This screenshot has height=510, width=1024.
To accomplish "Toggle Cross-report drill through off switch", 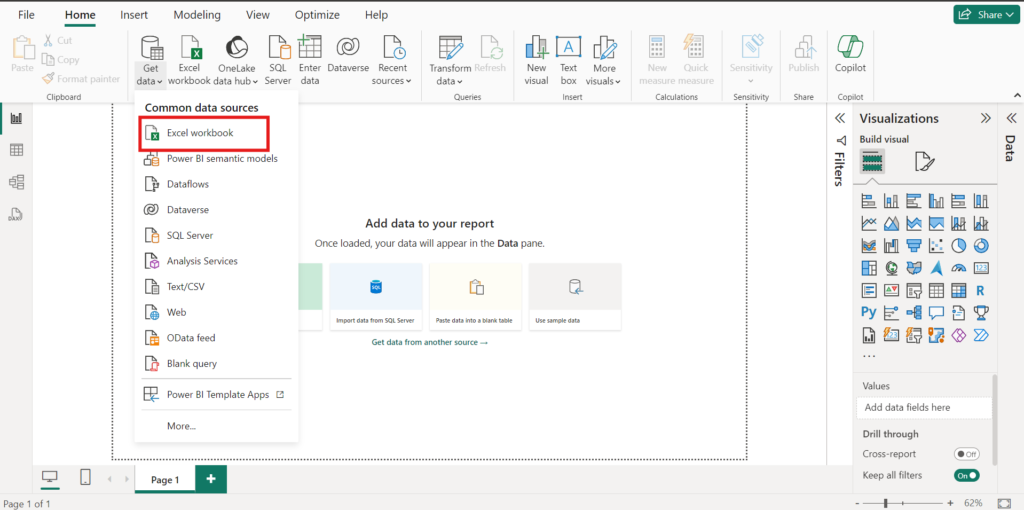I will click(x=967, y=454).
